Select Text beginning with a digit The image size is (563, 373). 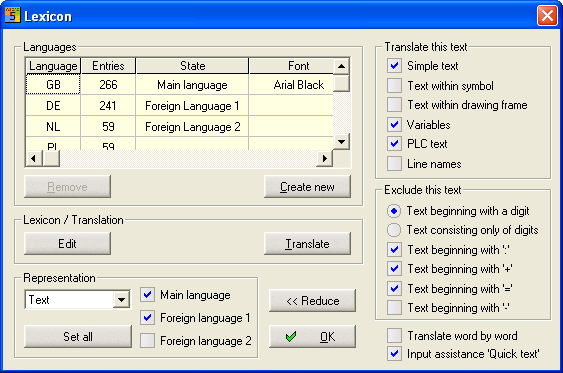[x=394, y=211]
